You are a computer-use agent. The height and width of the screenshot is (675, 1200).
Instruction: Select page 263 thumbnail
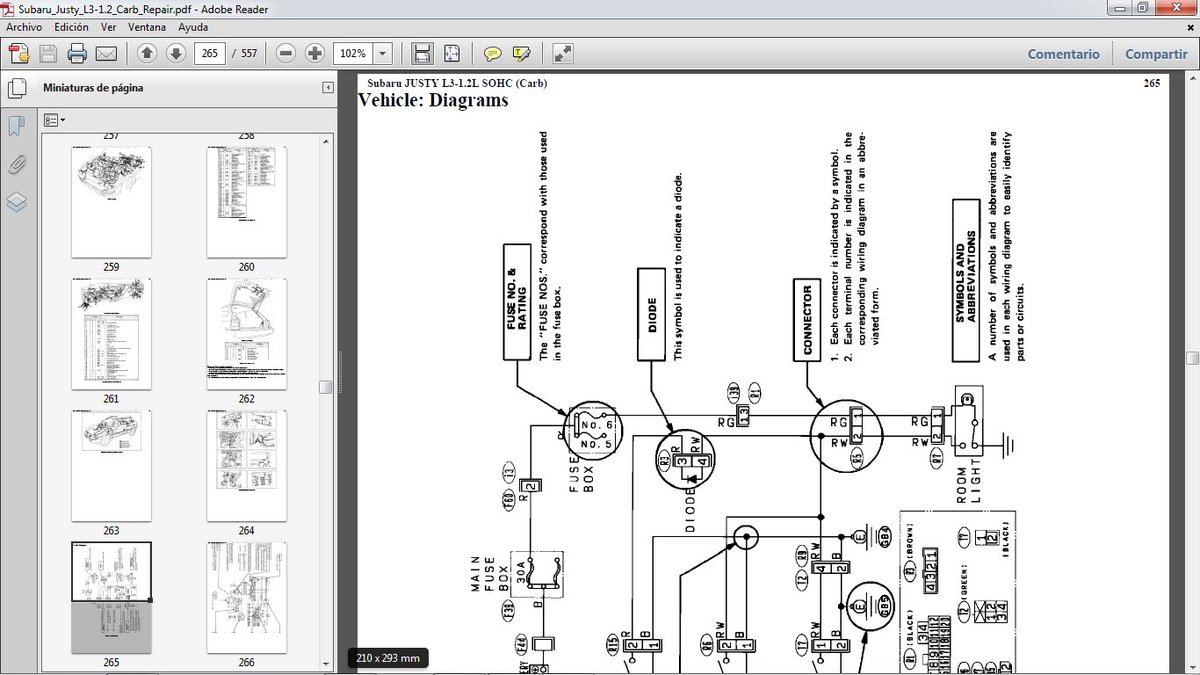(x=111, y=466)
